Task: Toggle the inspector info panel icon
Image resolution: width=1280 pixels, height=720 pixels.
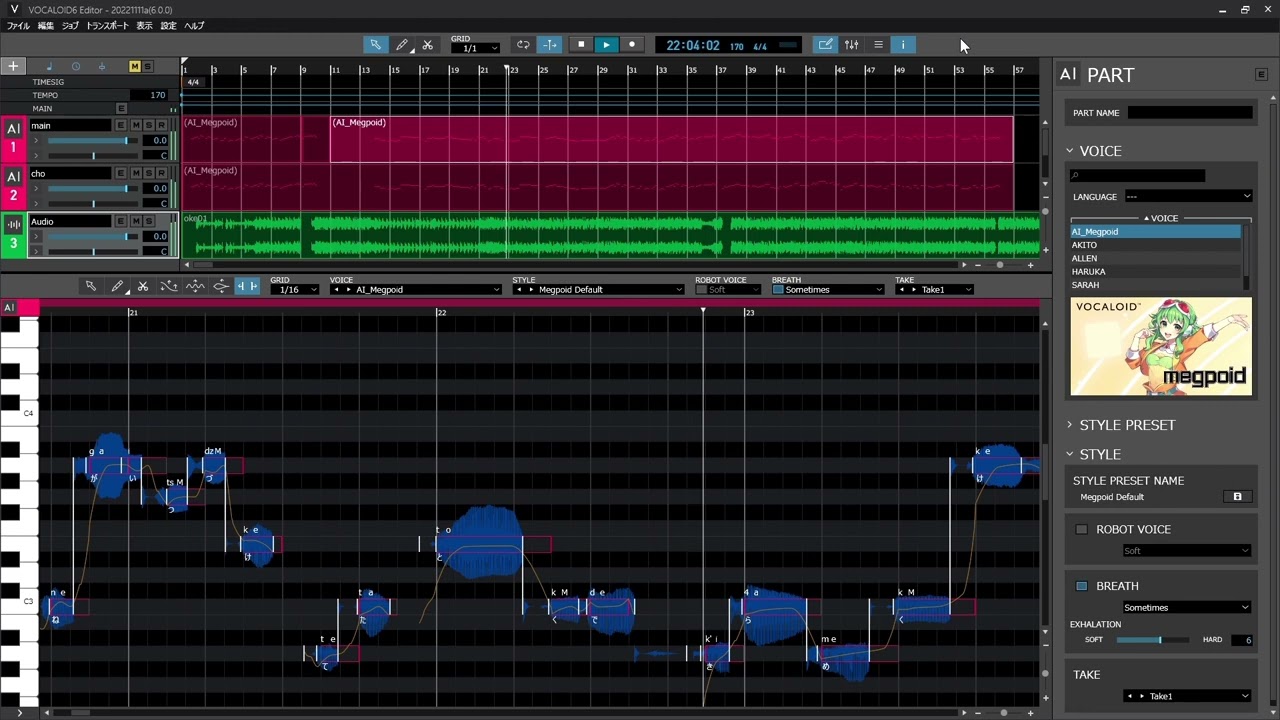Action: (x=903, y=45)
